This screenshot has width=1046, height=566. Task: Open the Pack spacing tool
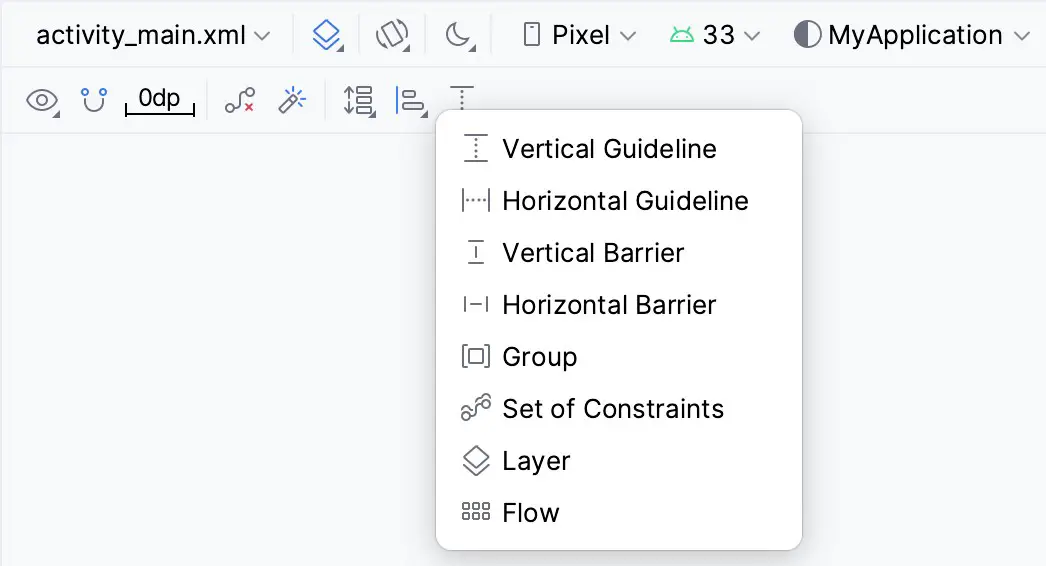359,101
